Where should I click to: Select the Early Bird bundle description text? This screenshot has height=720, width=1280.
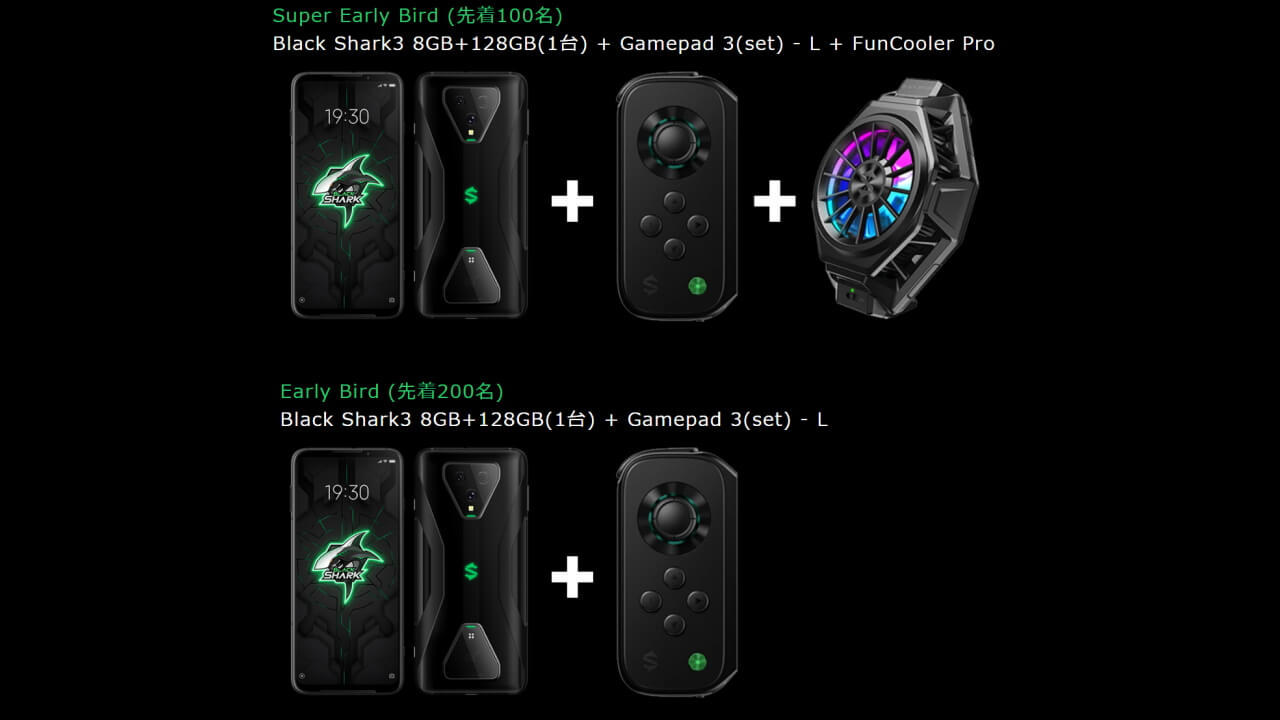coord(554,420)
